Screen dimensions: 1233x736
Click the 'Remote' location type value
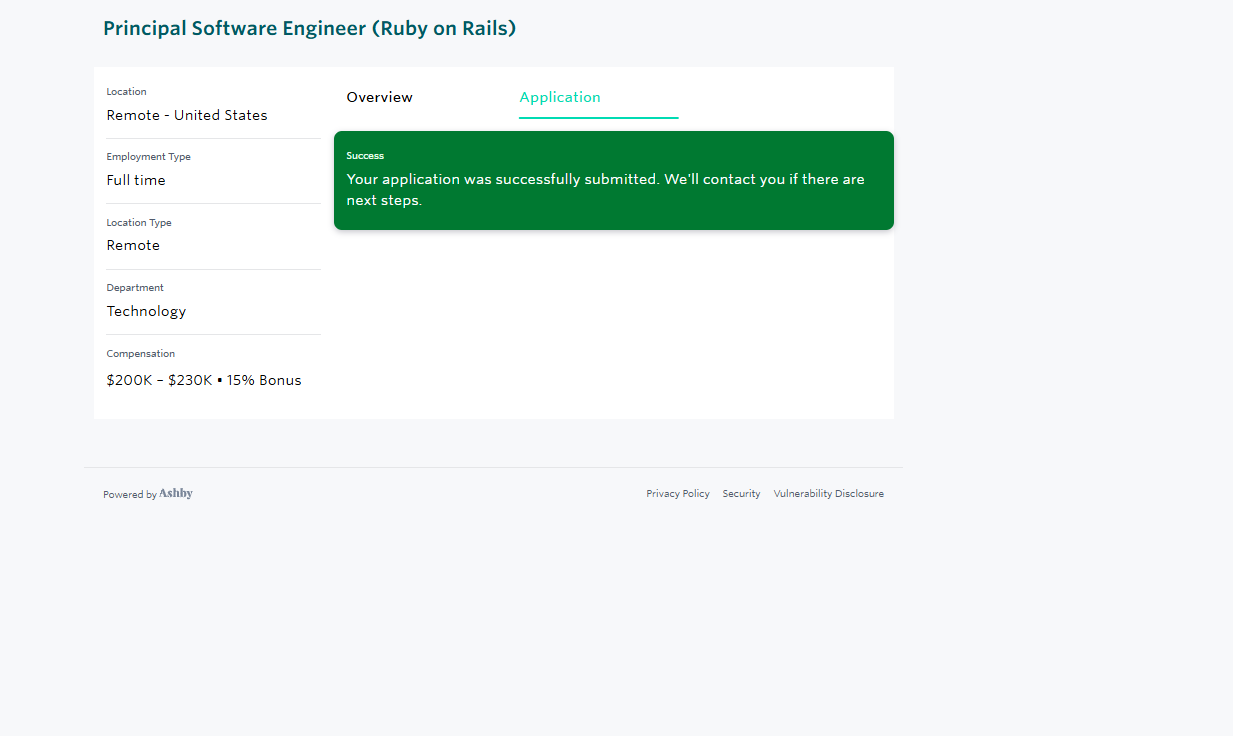click(133, 245)
